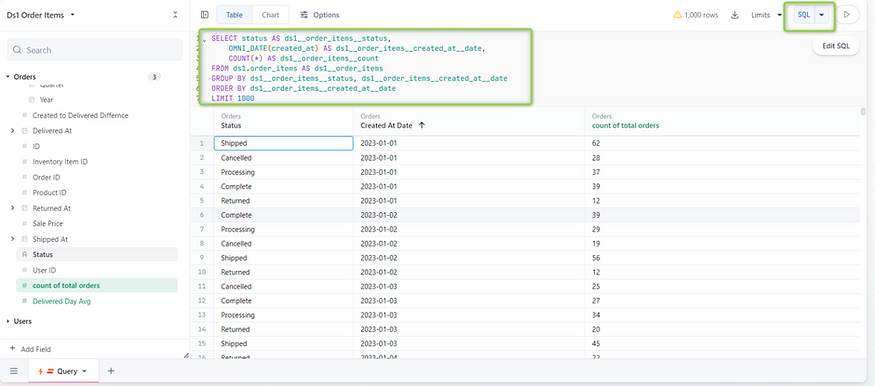
Task: Click Add Field link
Action: [x=36, y=349]
